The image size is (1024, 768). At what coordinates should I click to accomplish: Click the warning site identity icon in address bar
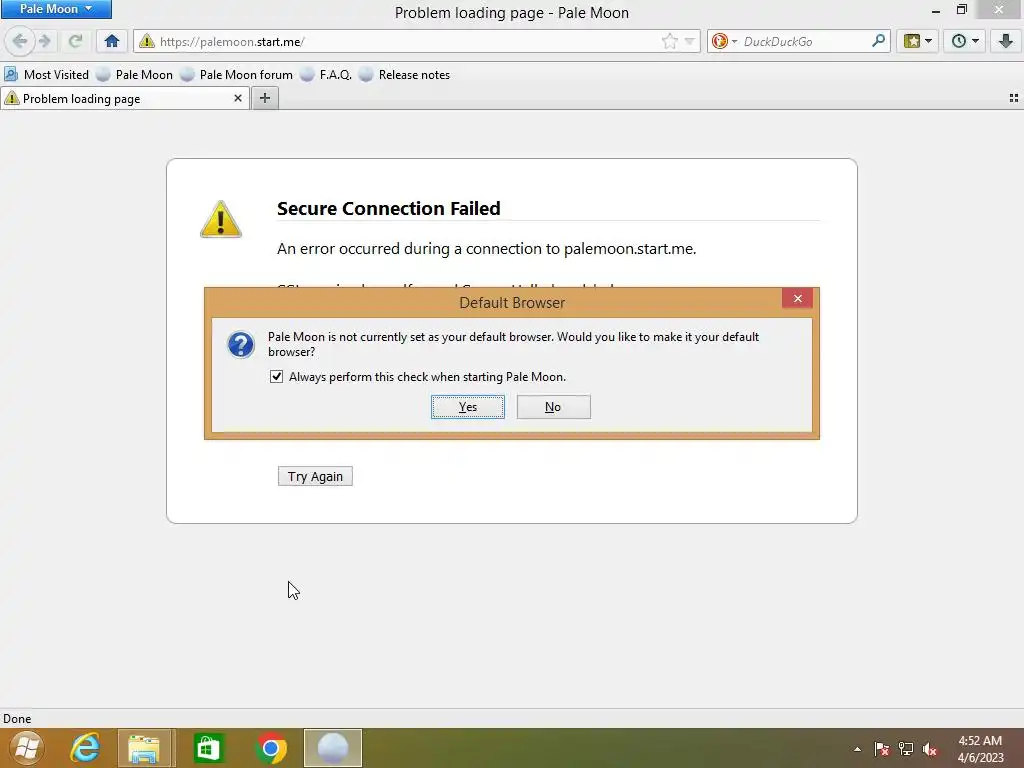[147, 41]
